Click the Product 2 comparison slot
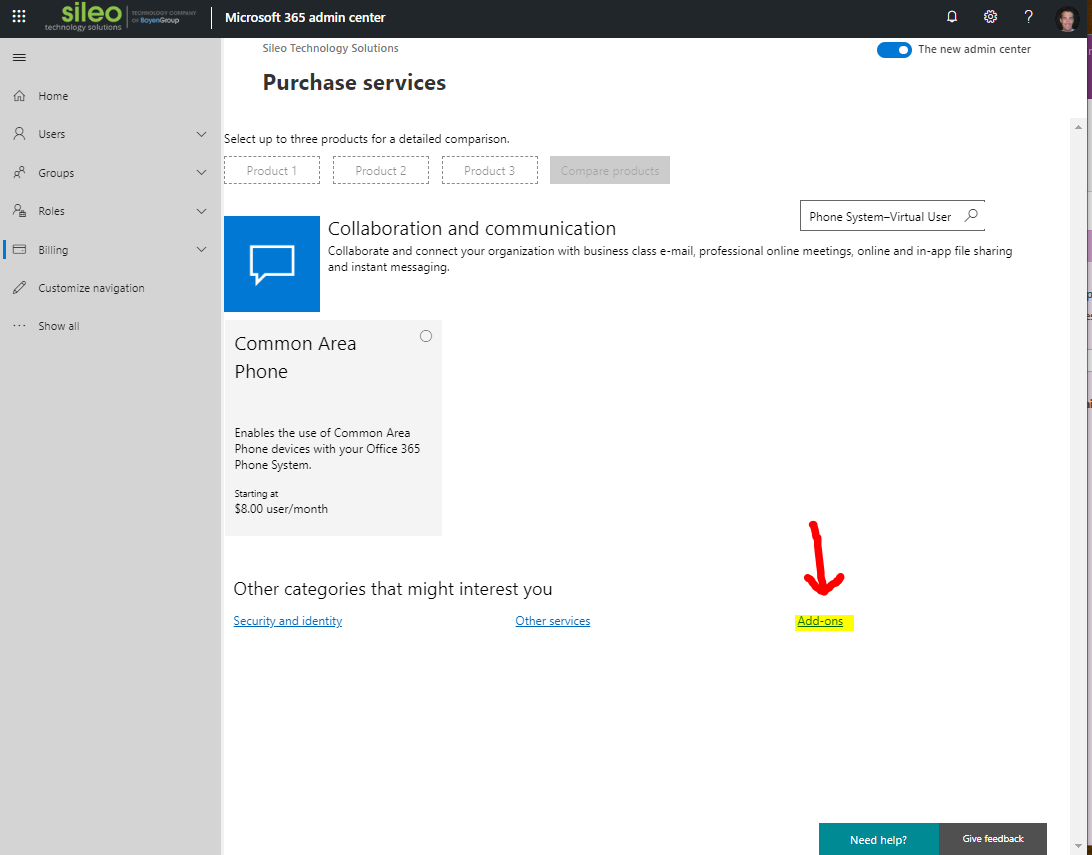The width and height of the screenshot is (1092, 855). (x=381, y=171)
